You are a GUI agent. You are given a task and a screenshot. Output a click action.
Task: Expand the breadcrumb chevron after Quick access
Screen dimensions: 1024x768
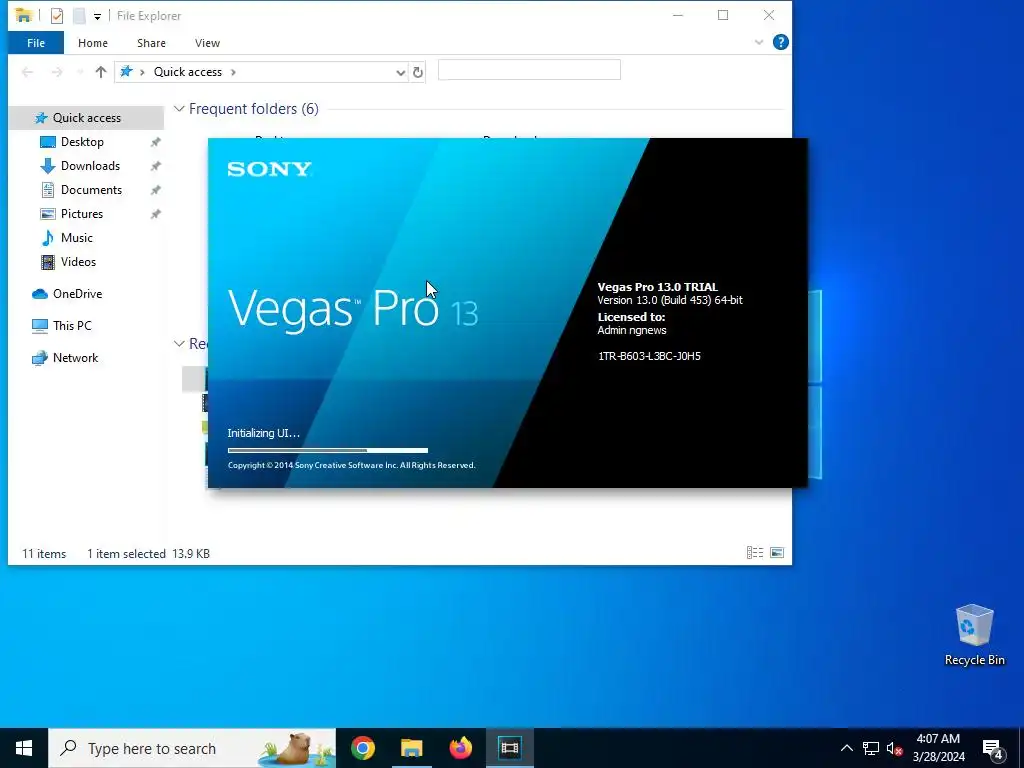[x=233, y=72]
